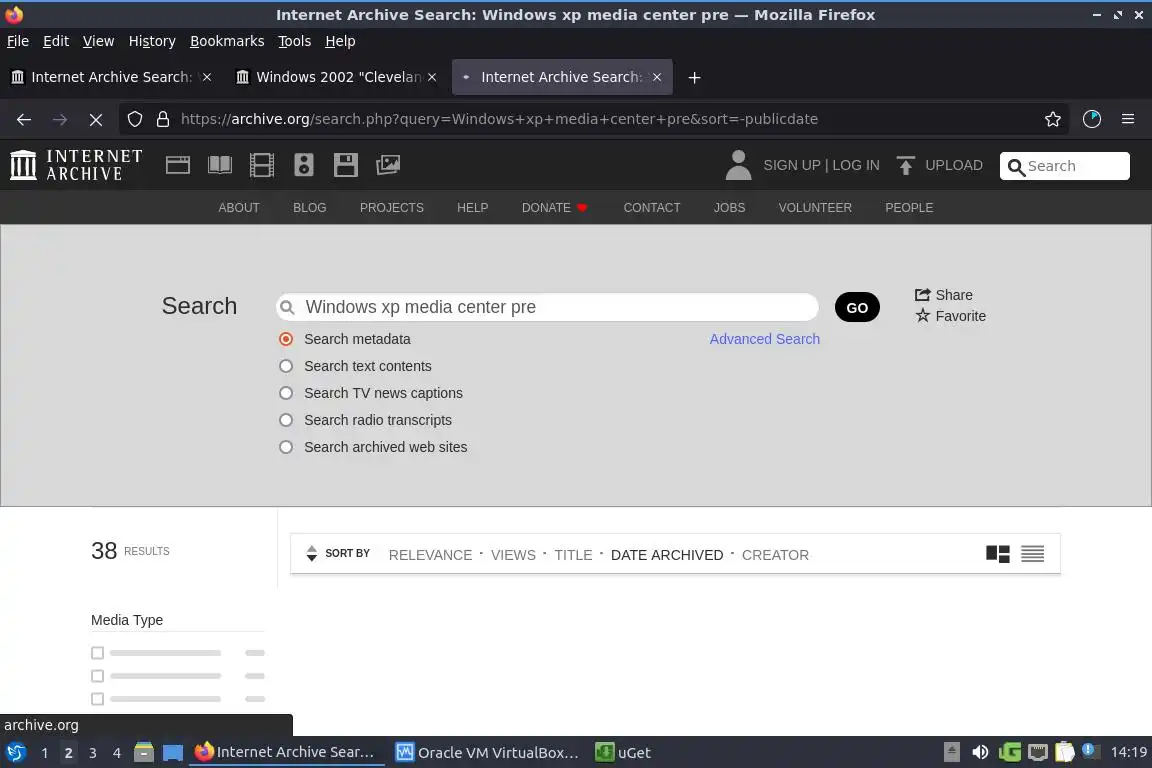This screenshot has height=768, width=1152.
Task: Focus the main search query field
Action: 547,307
